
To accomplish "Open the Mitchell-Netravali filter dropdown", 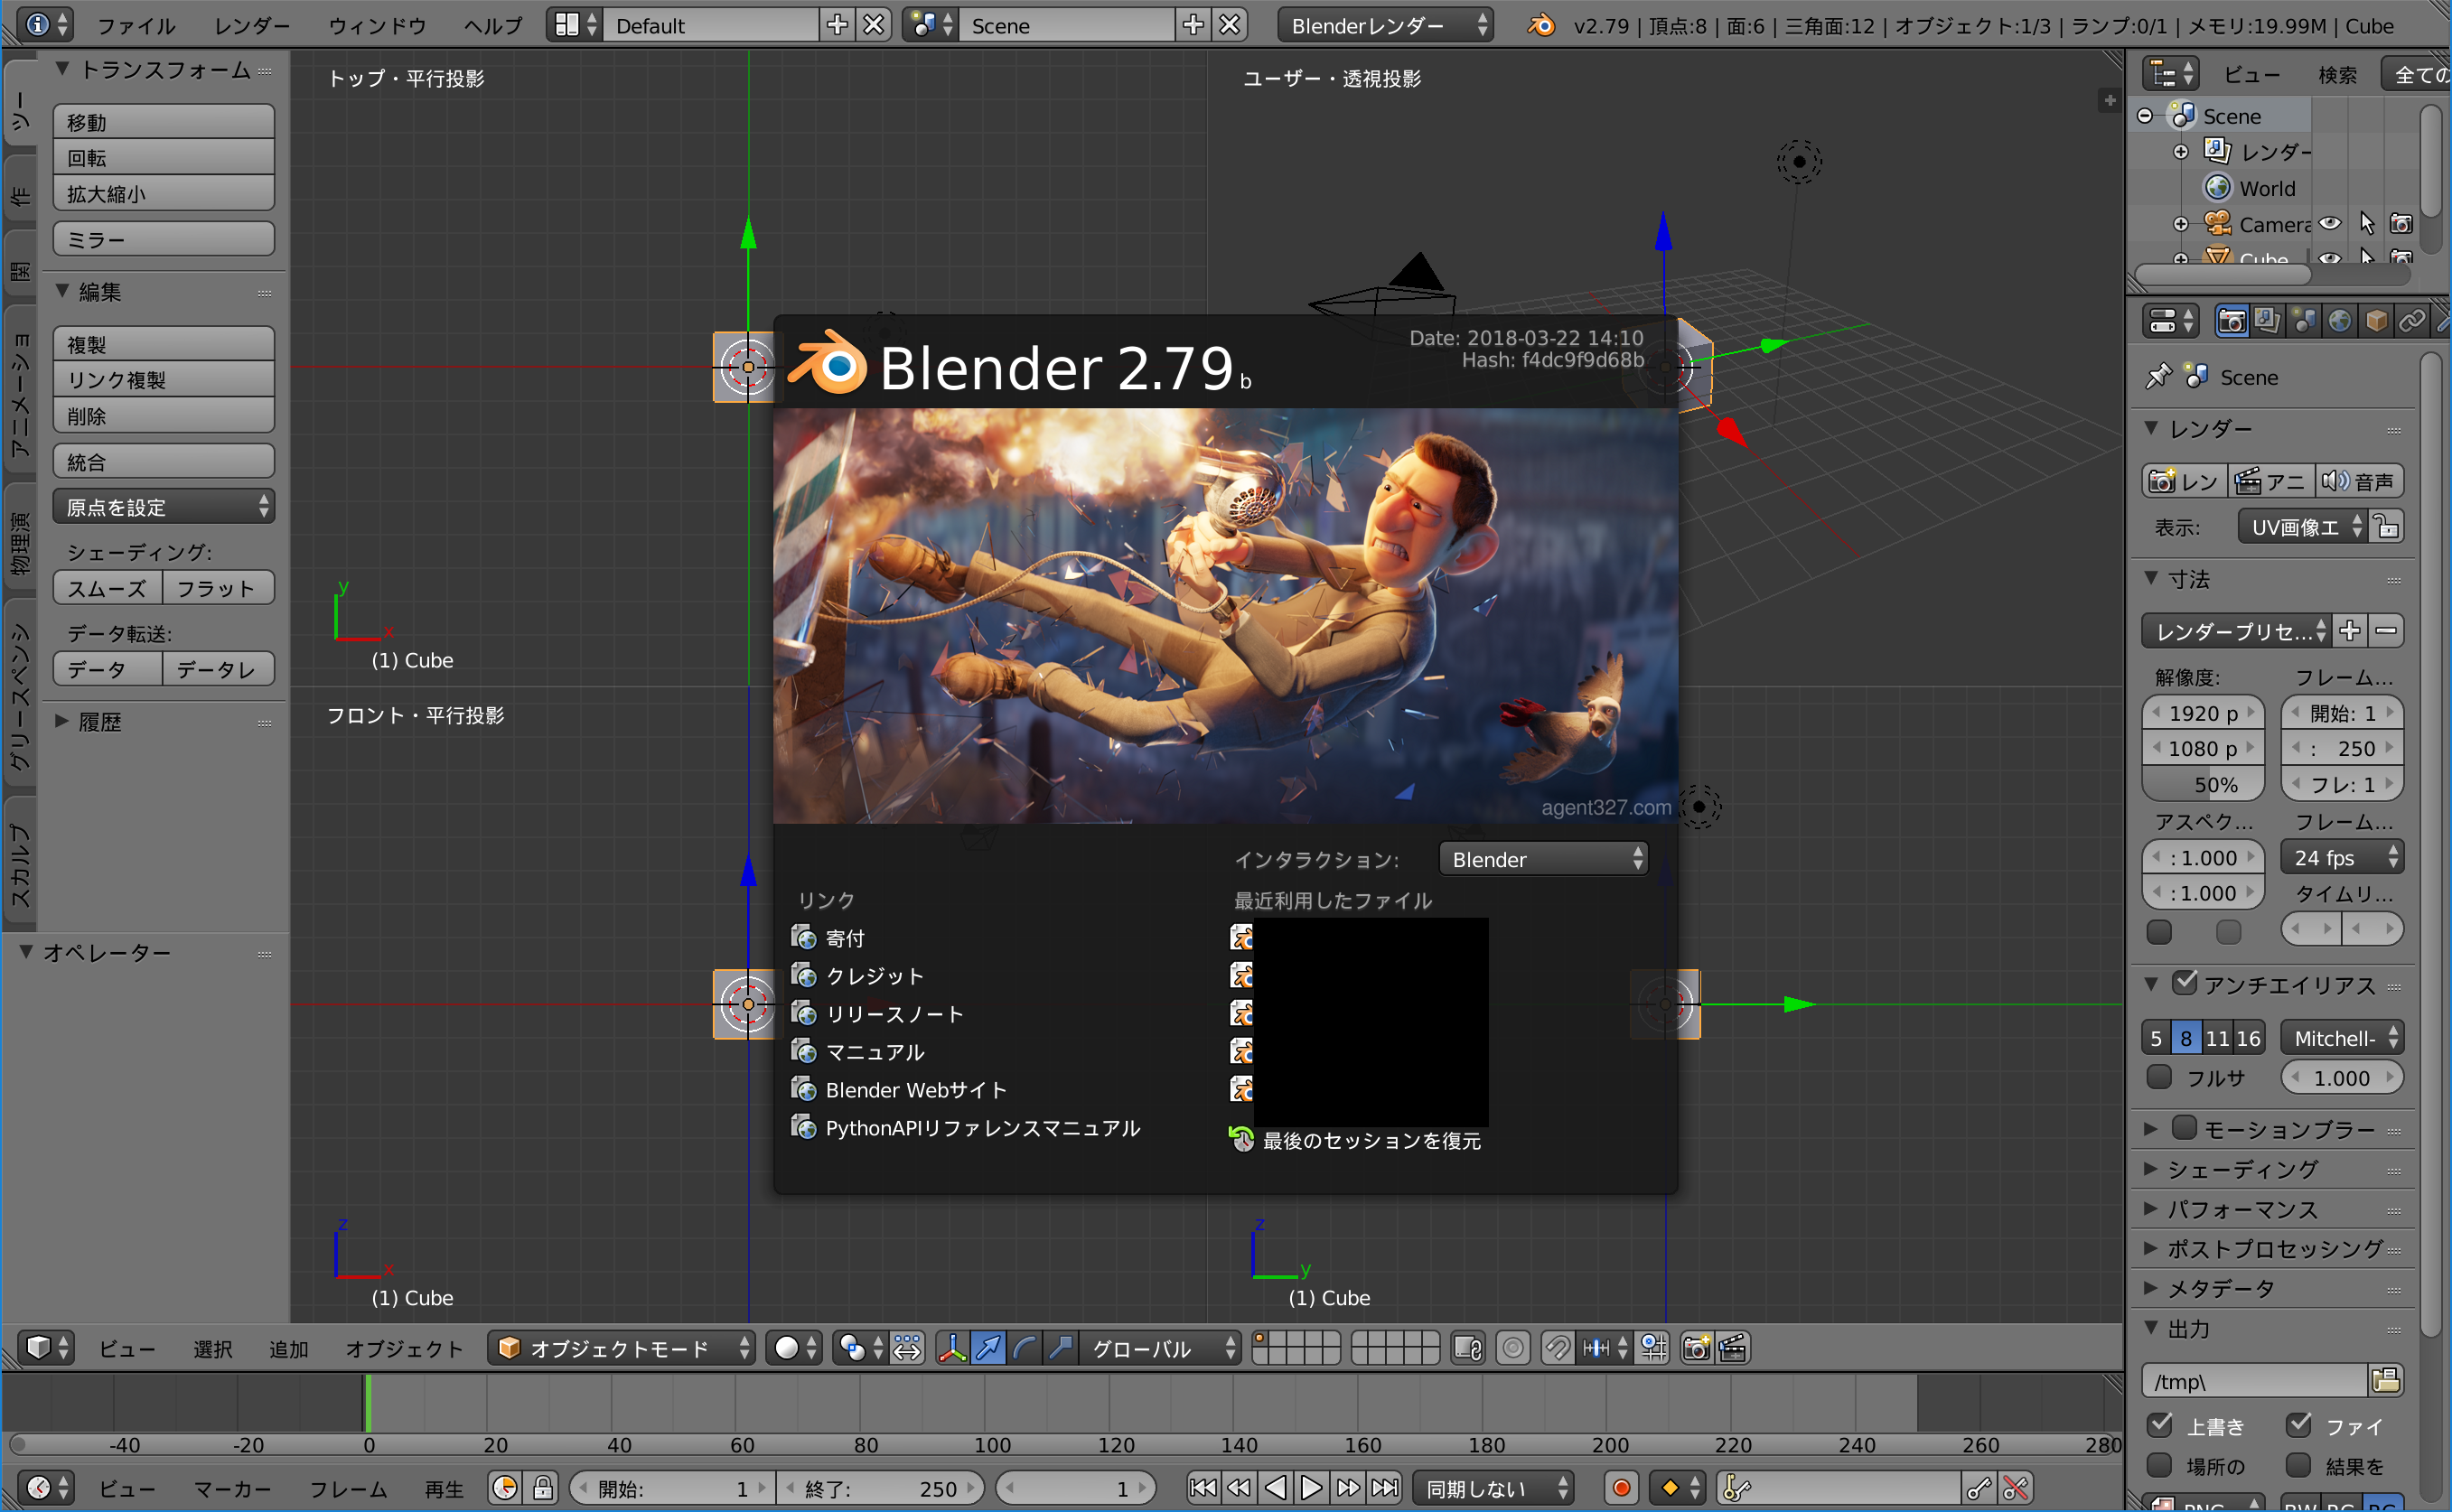I will click(x=2342, y=1038).
